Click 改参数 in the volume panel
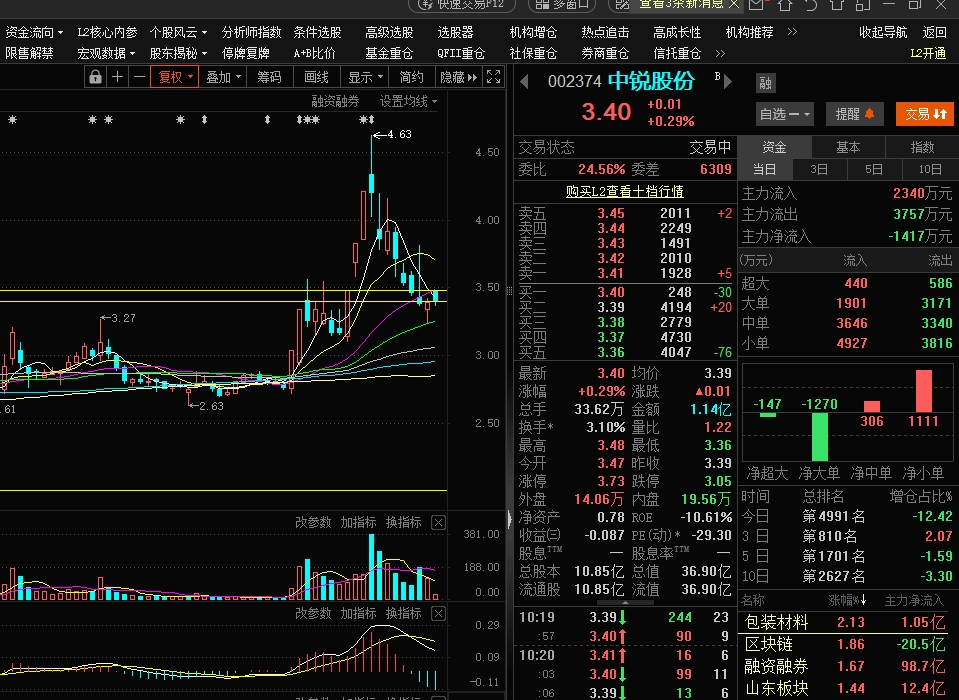The height and width of the screenshot is (700, 959). click(x=313, y=523)
